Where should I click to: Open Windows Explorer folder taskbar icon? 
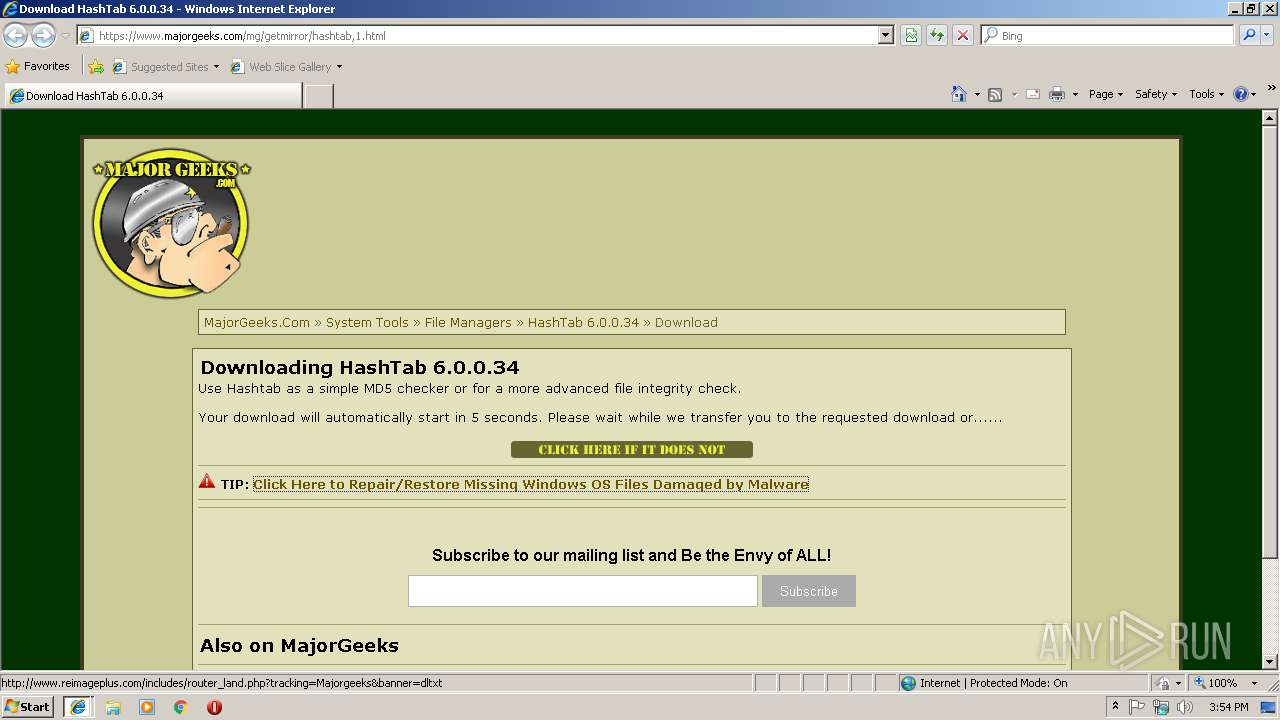tap(113, 707)
